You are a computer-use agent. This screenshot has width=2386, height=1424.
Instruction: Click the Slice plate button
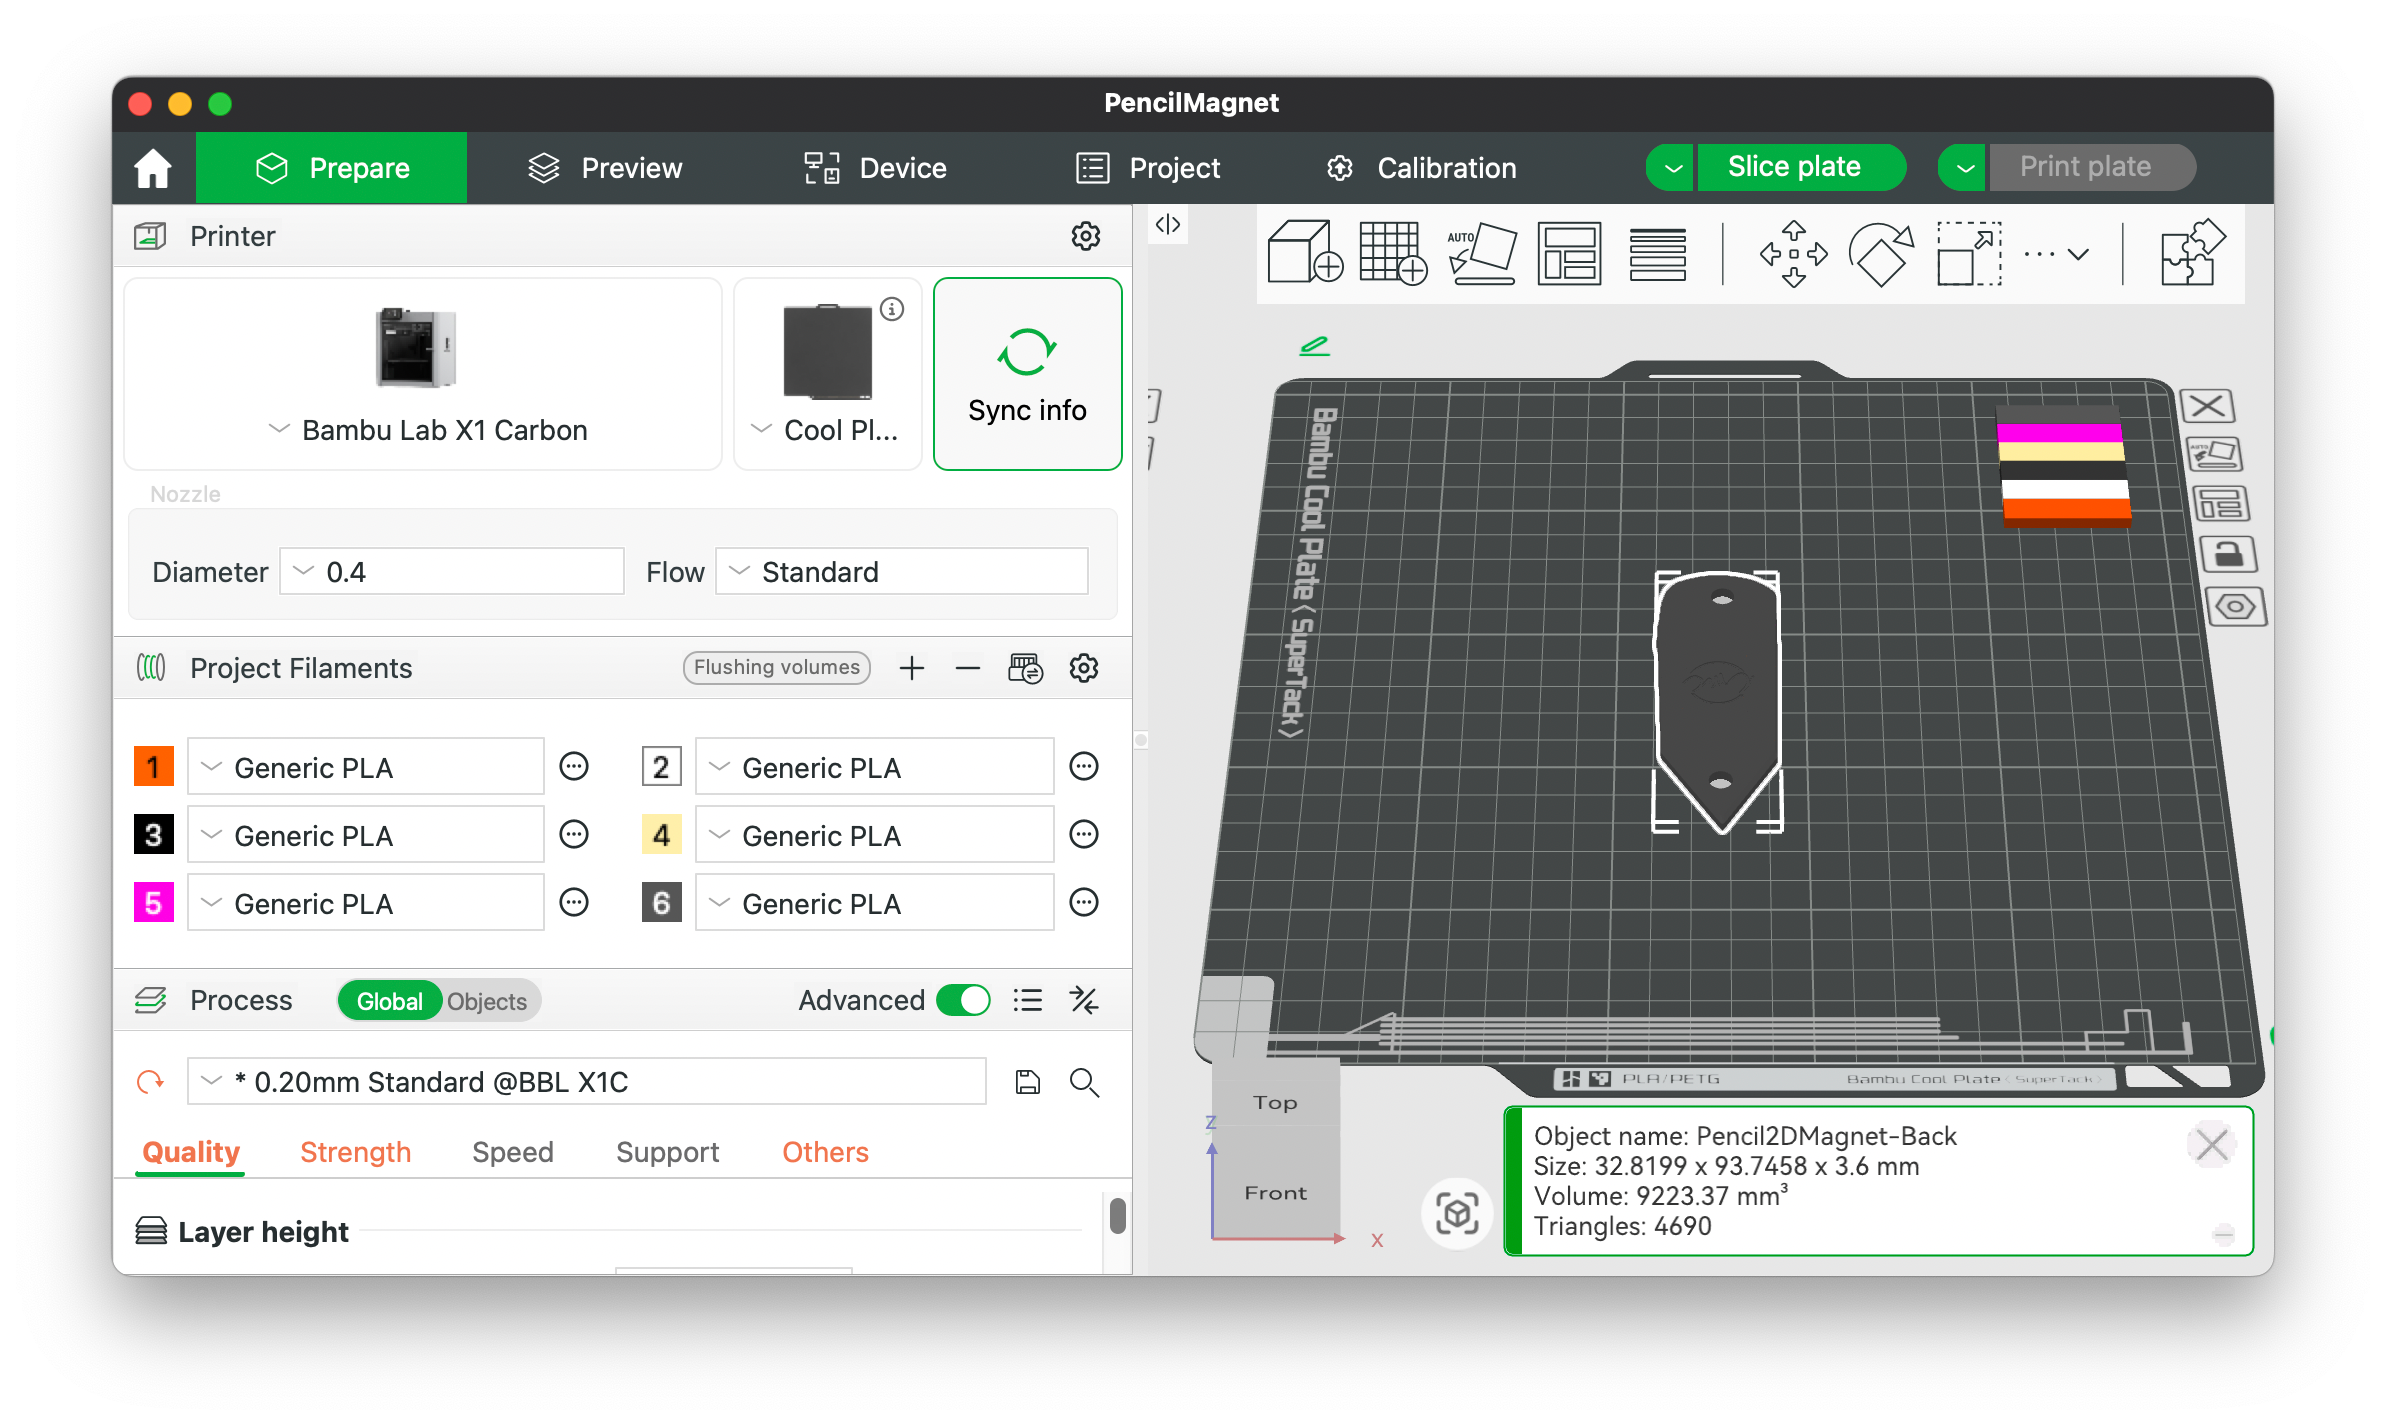point(1800,167)
